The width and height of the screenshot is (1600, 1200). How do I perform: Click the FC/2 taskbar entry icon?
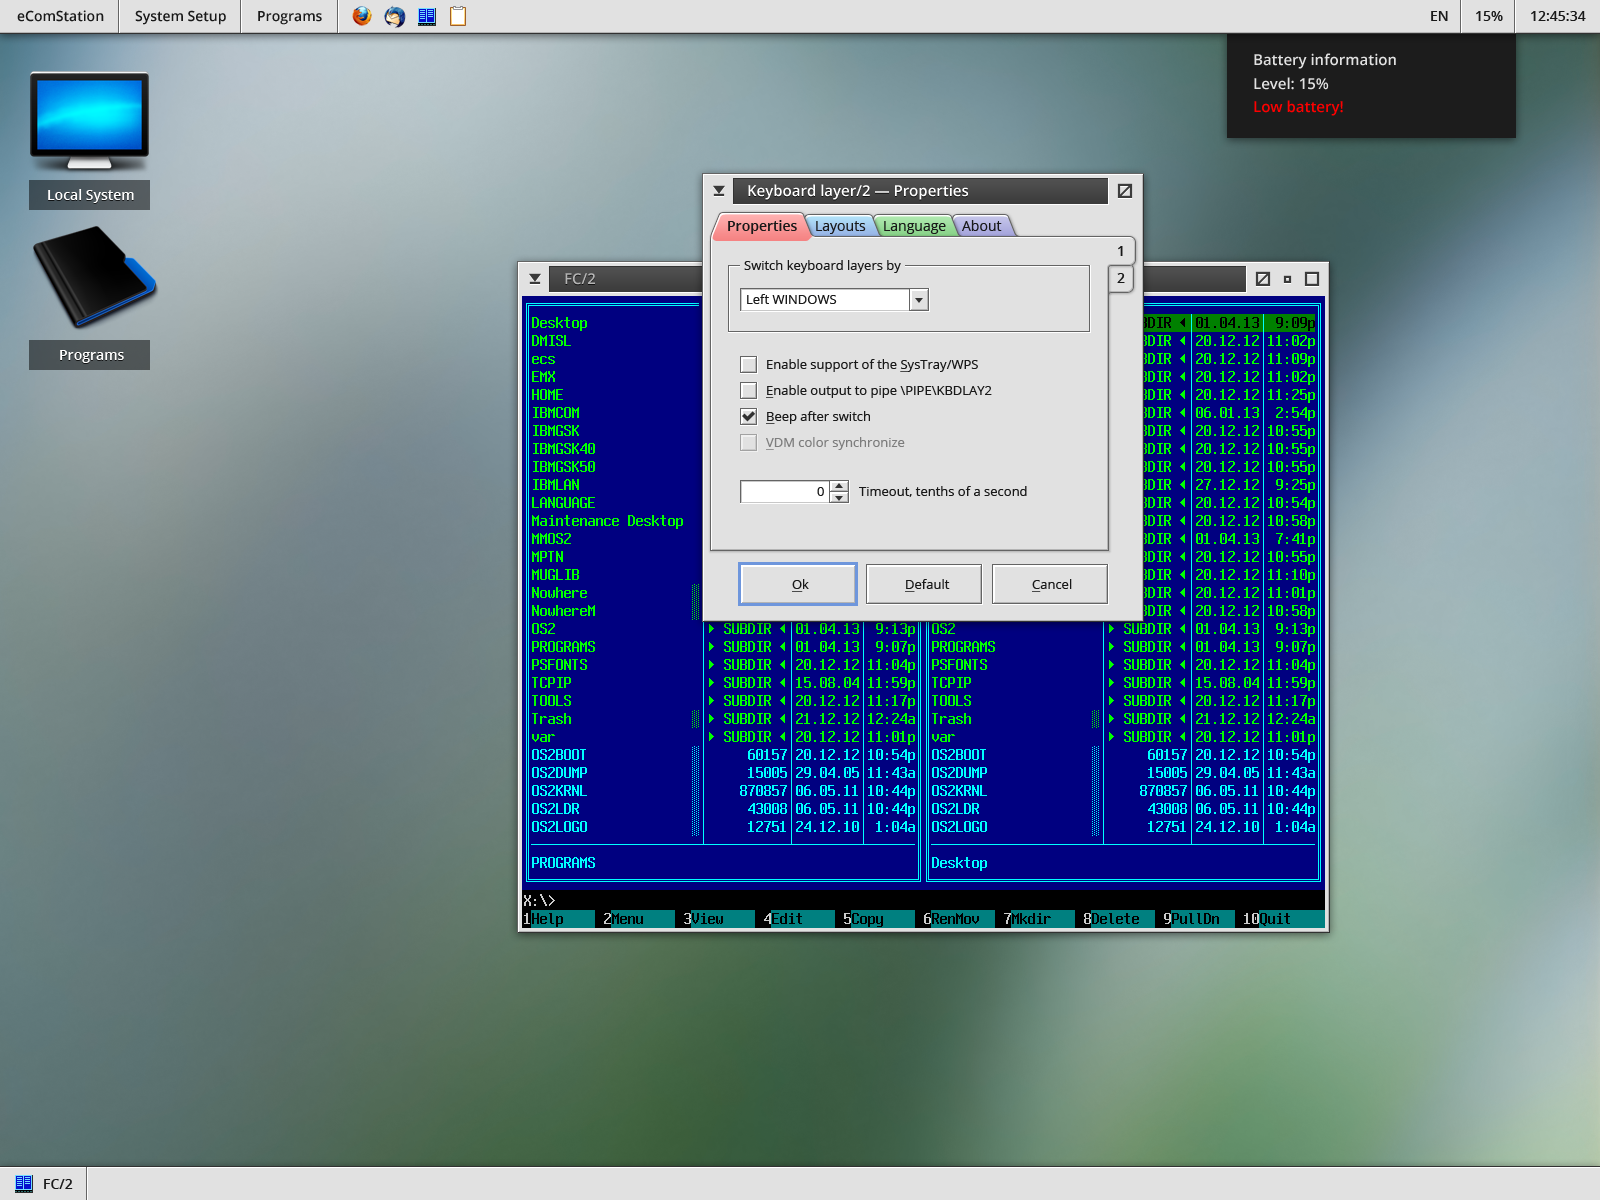pyautogui.click(x=24, y=1183)
